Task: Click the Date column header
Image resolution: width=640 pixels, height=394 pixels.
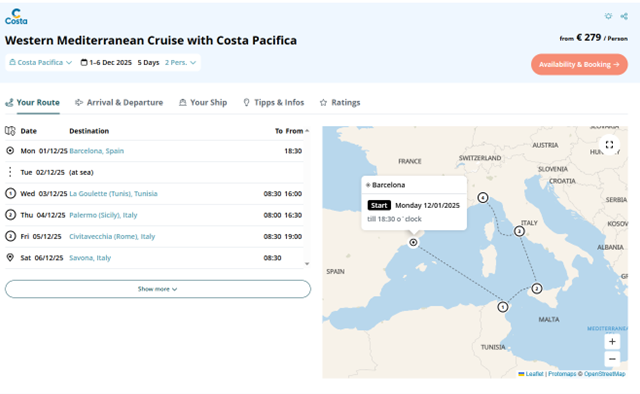Action: pos(29,131)
